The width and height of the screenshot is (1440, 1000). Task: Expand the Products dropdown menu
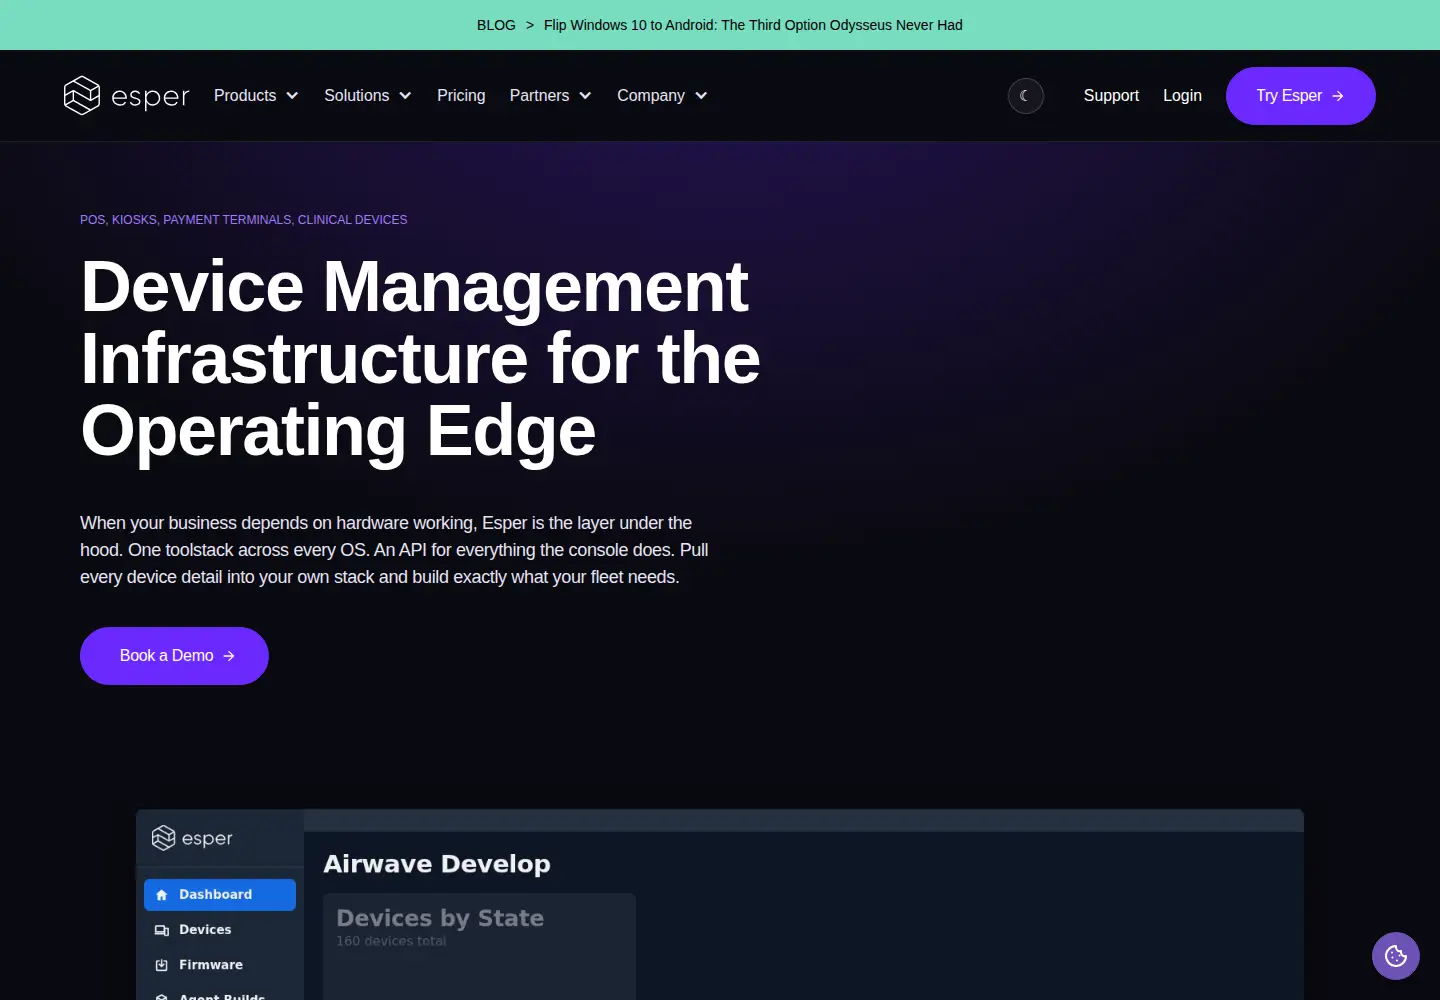click(x=256, y=96)
